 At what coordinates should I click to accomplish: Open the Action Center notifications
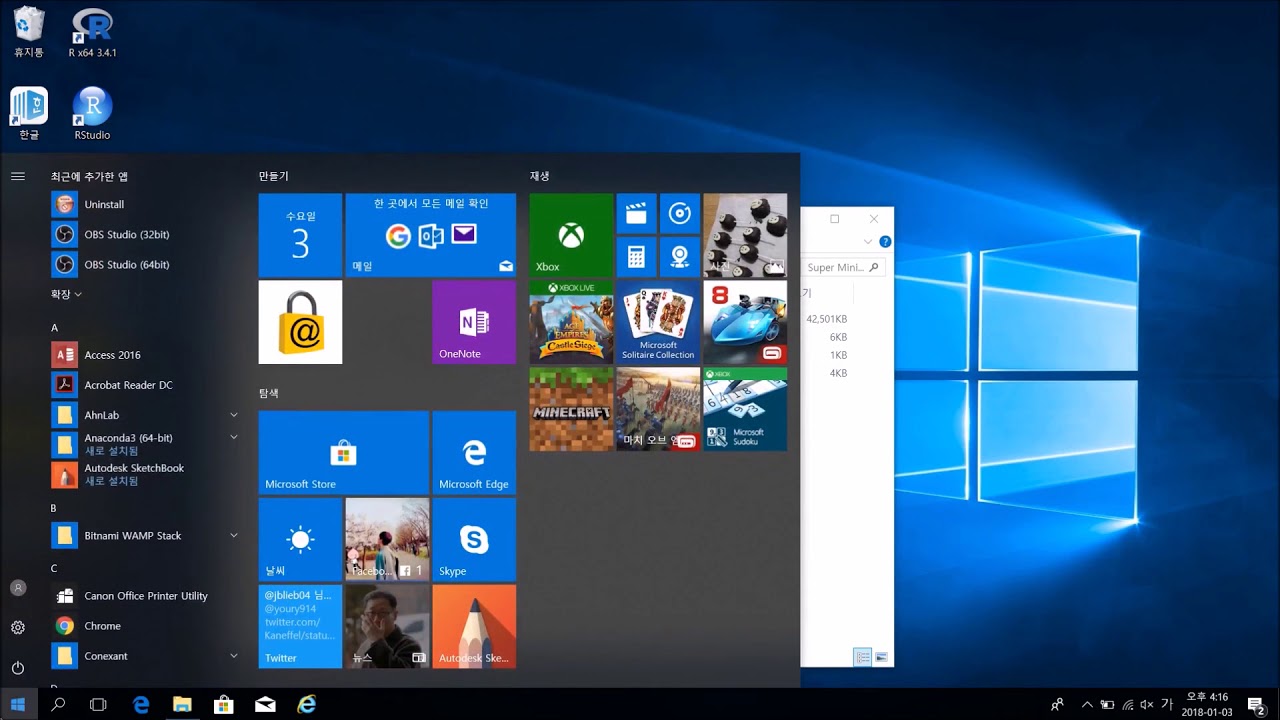point(1257,704)
